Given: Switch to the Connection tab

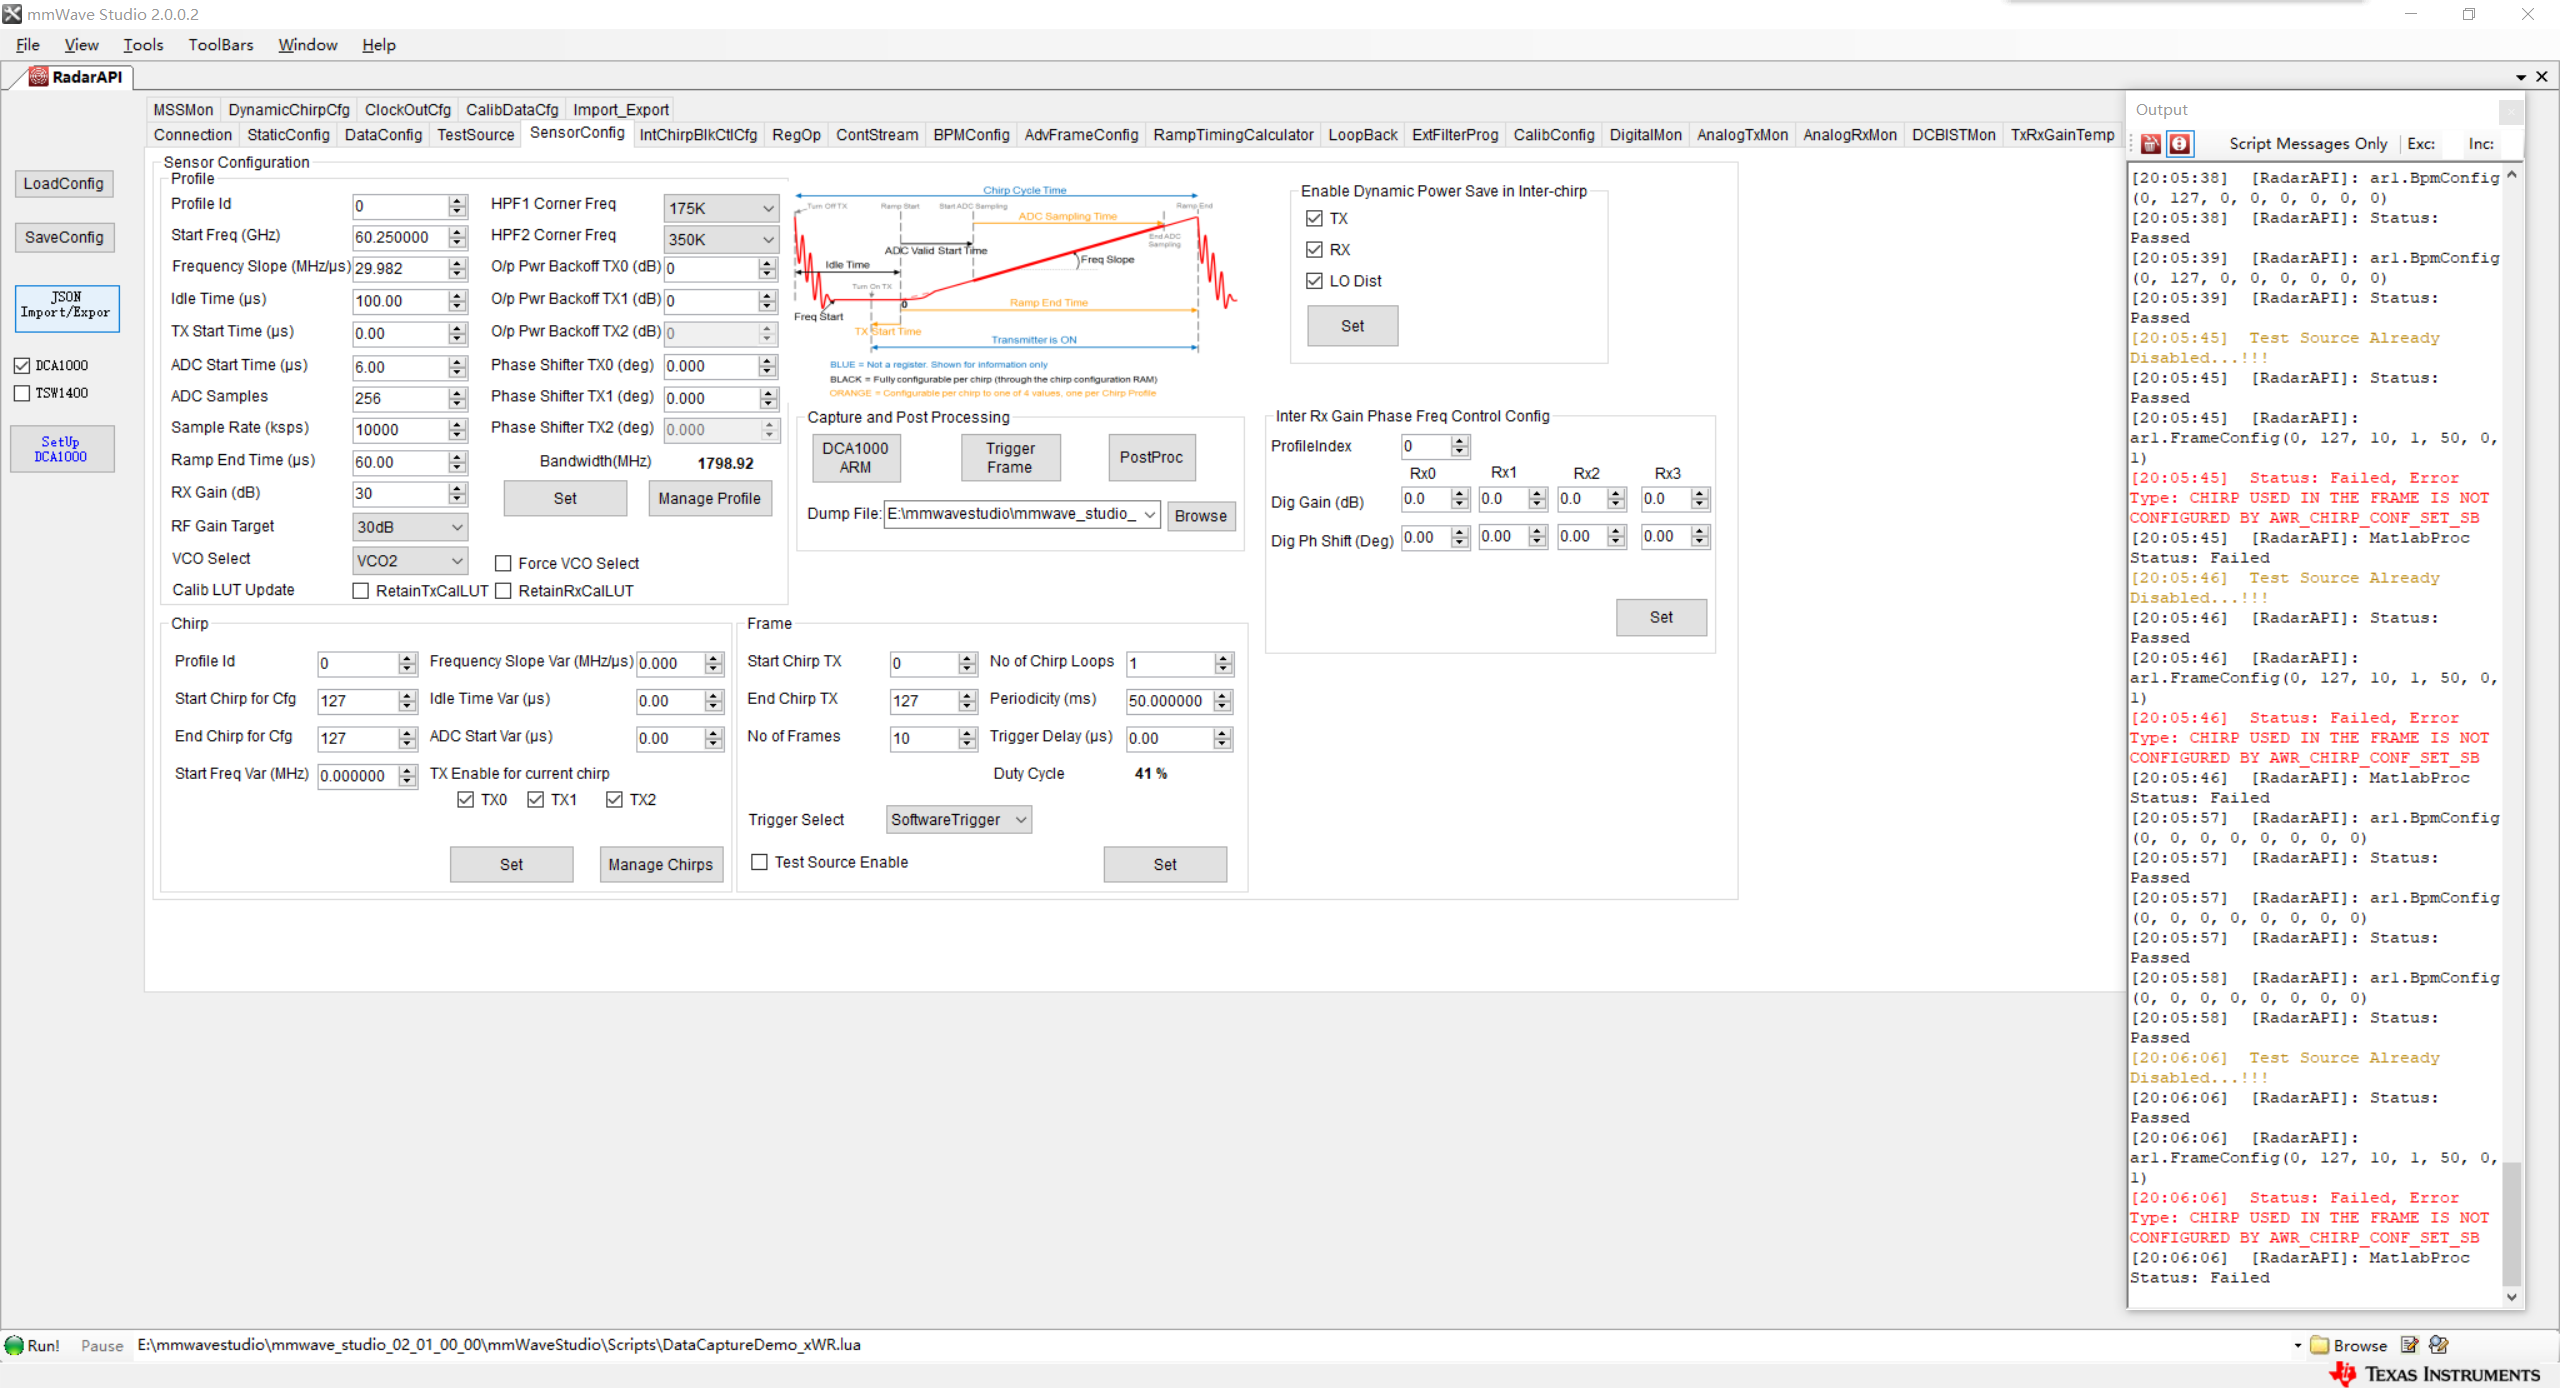Looking at the screenshot, I should click(x=192, y=135).
